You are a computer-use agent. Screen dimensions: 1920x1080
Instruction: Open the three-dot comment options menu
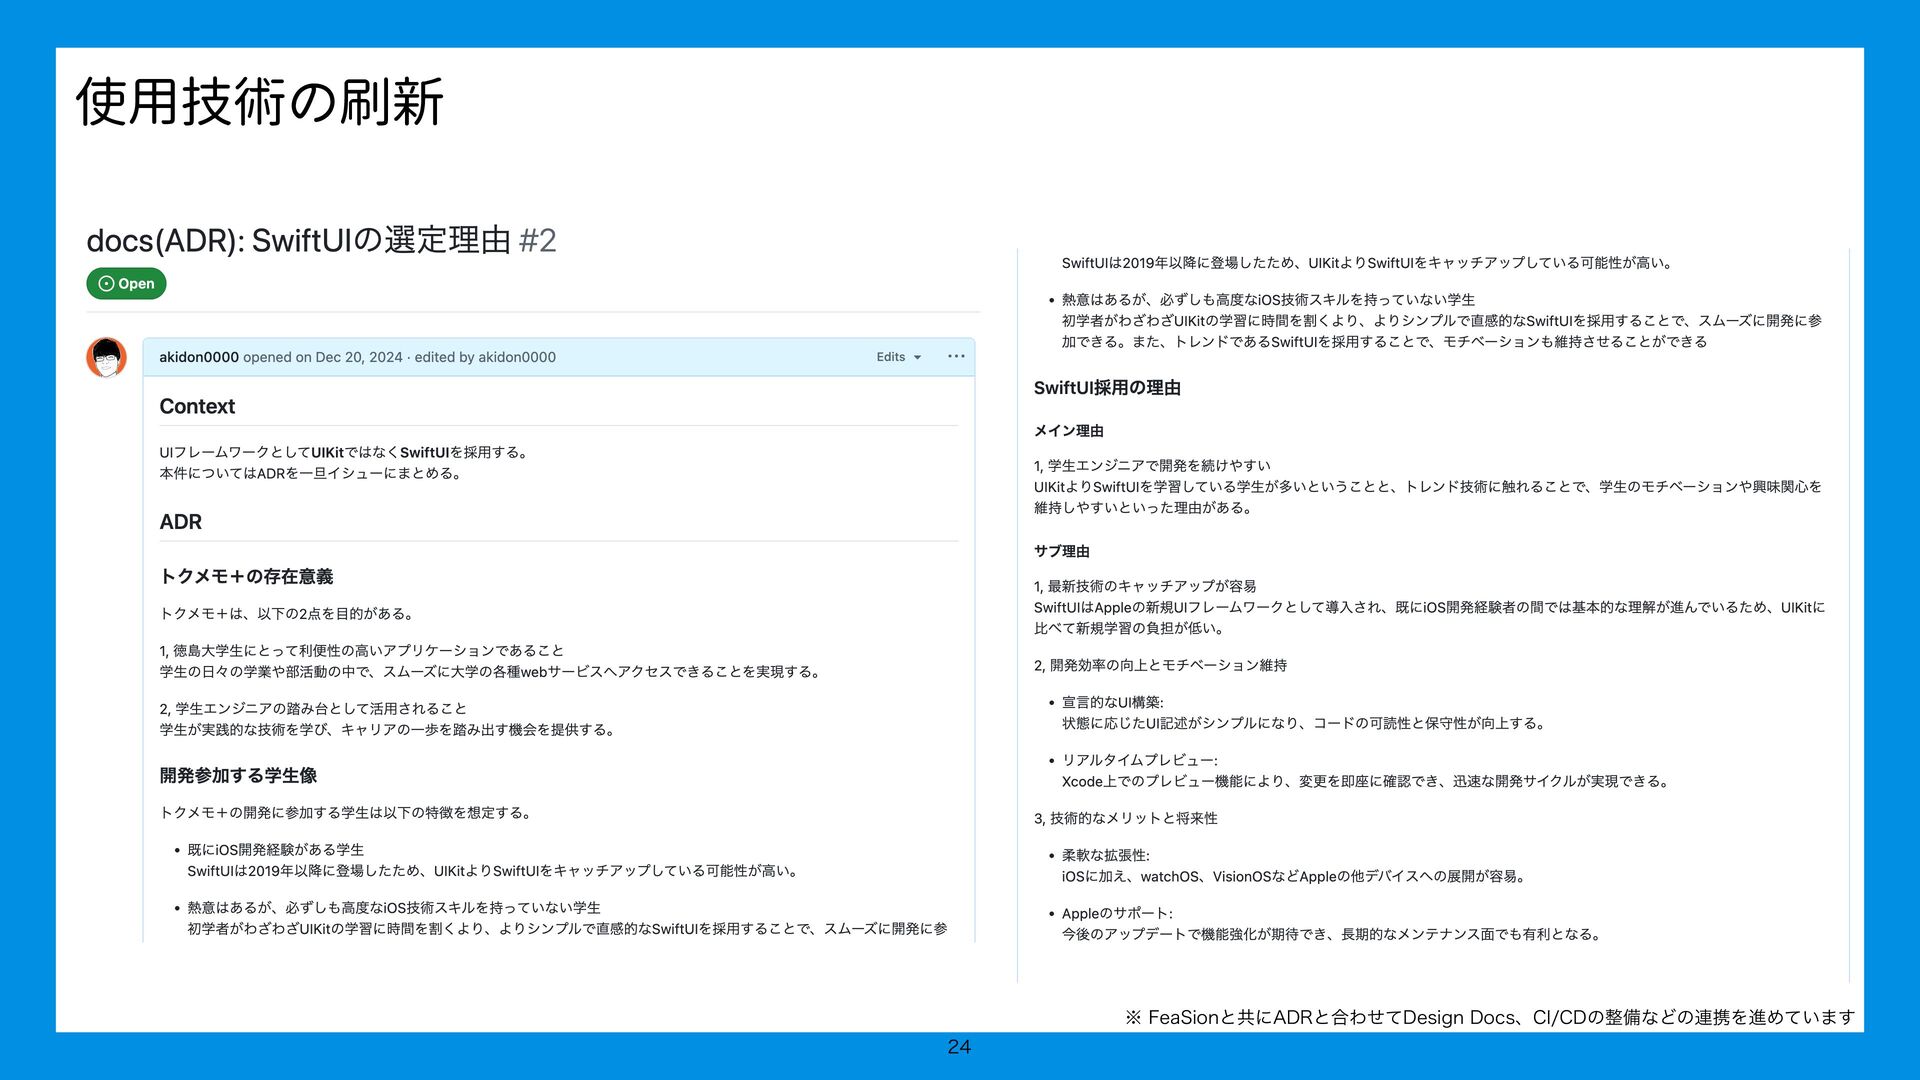point(956,357)
